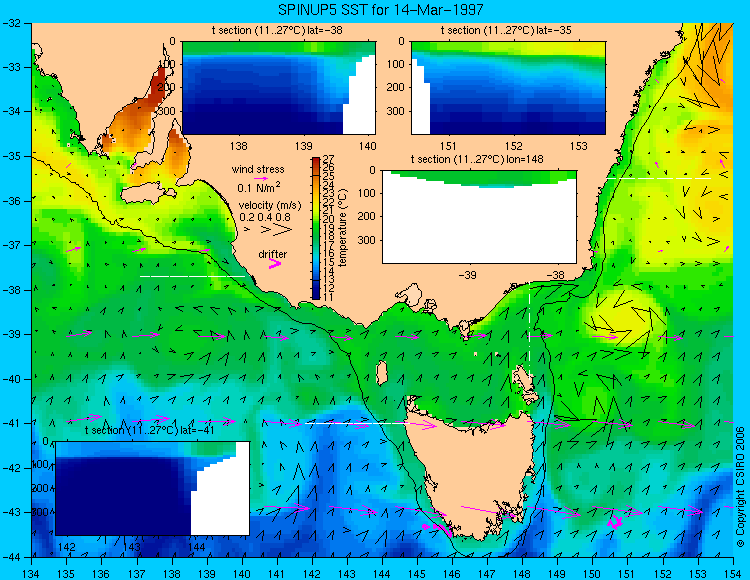
Task: Click the 142 tick in lat=-41 inset
Action: (x=66, y=547)
